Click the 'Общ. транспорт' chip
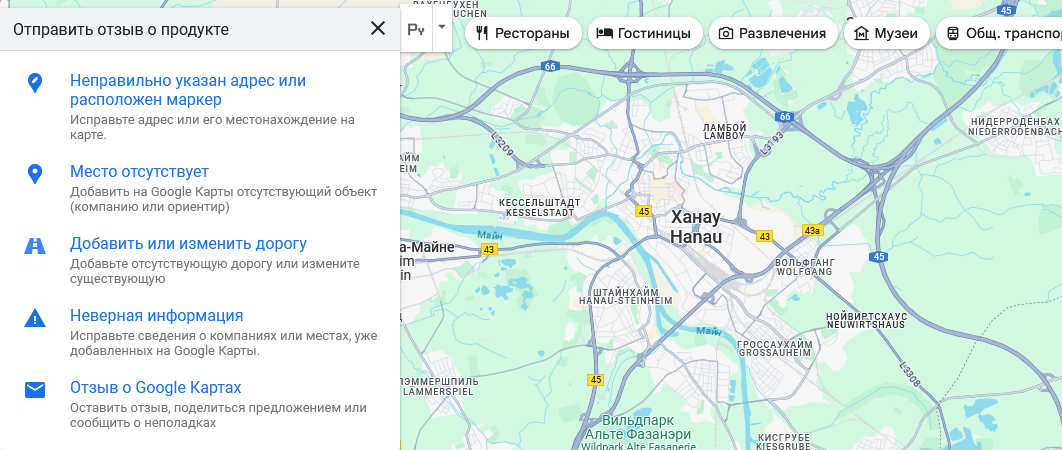Screen dimensions: 1062x450 tap(1002, 33)
